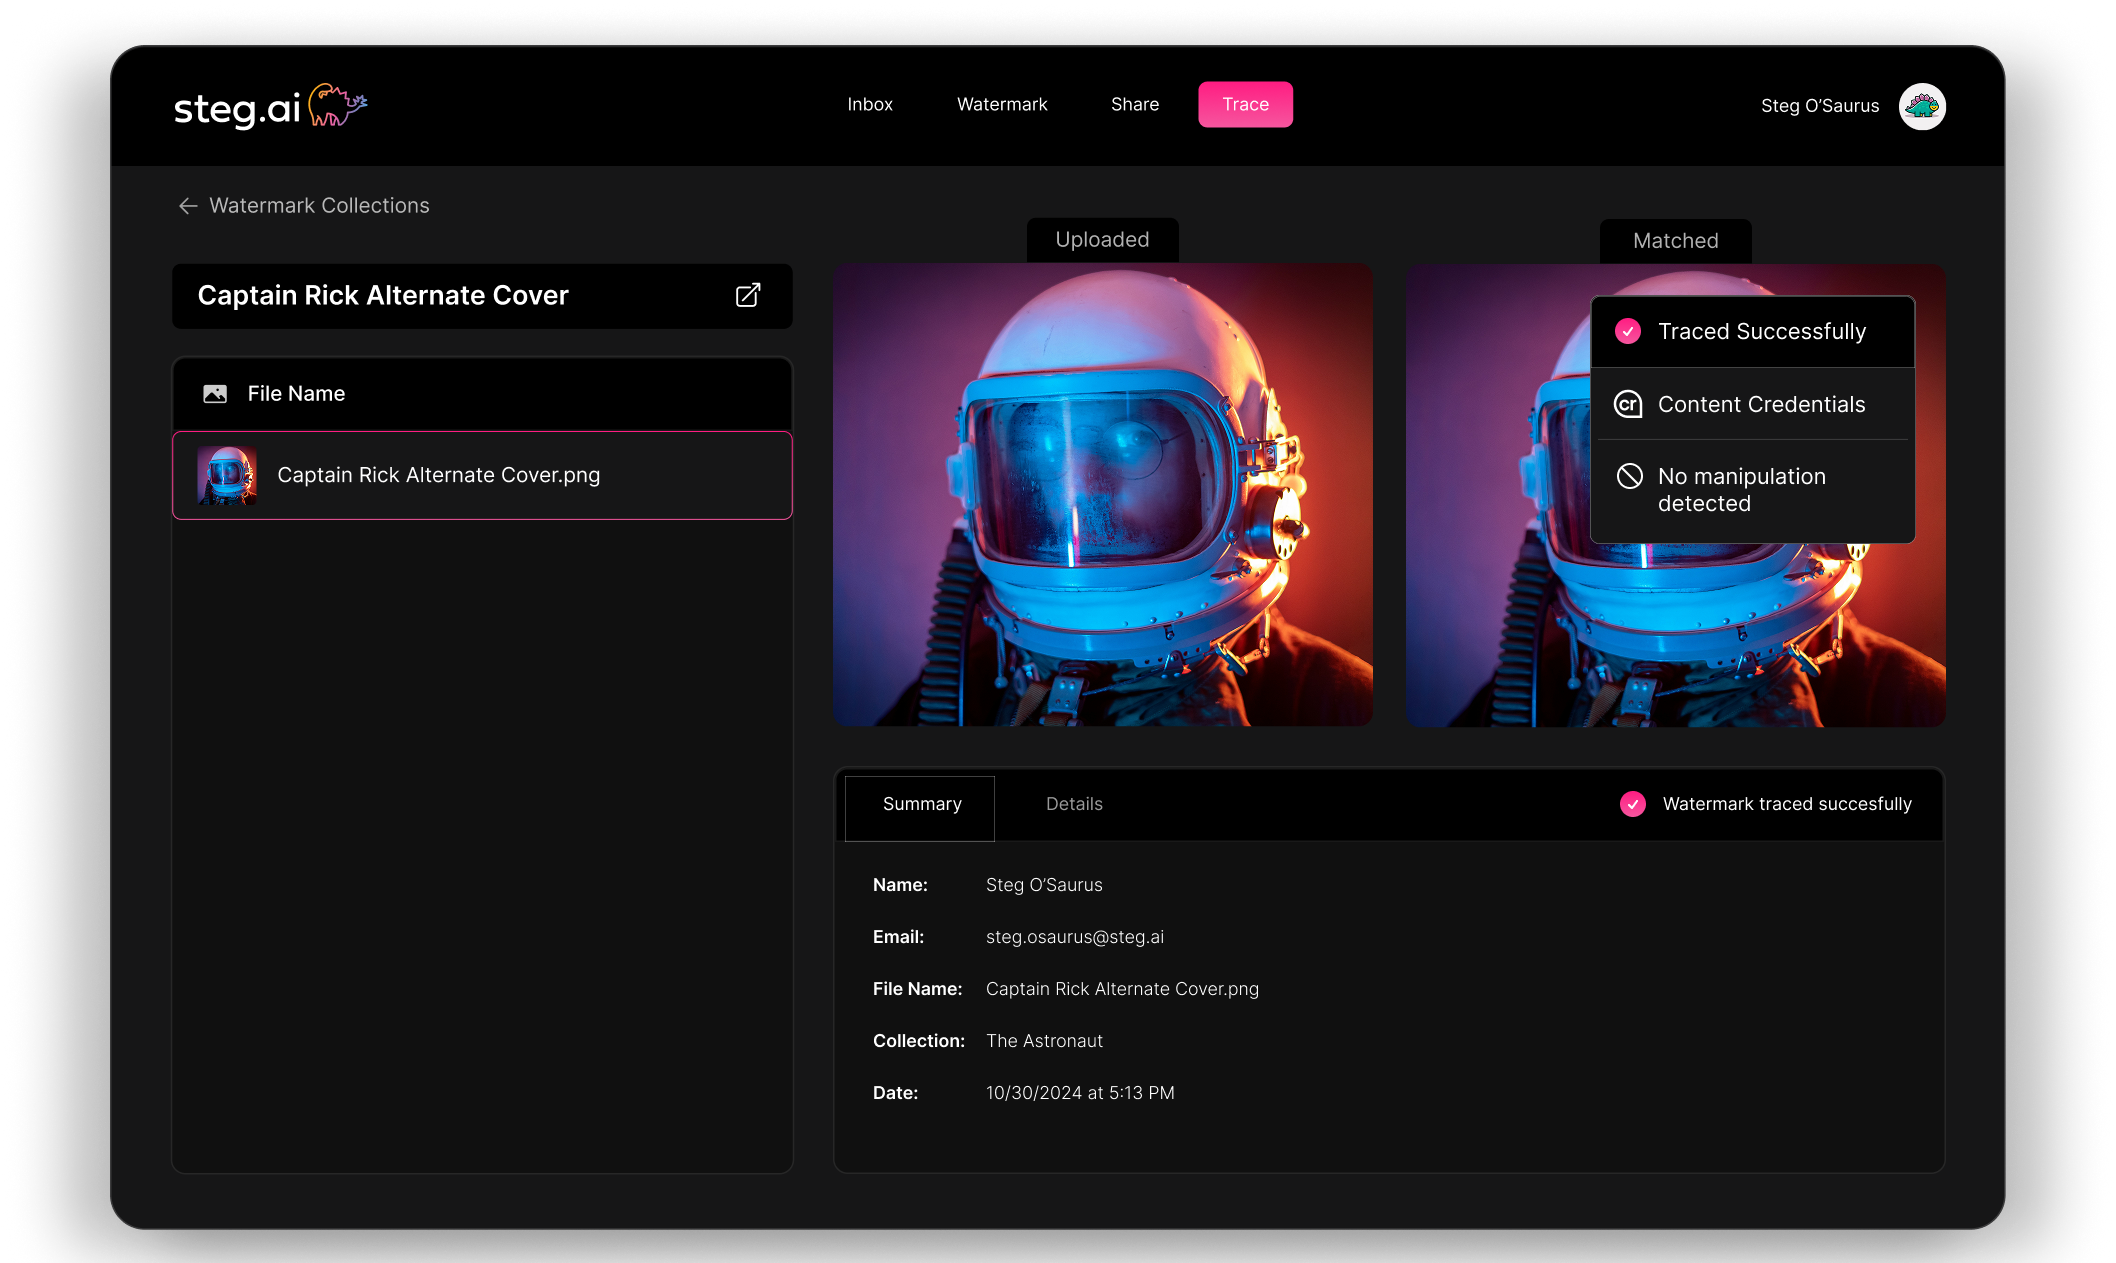Click the pink Trace button

coord(1245,105)
